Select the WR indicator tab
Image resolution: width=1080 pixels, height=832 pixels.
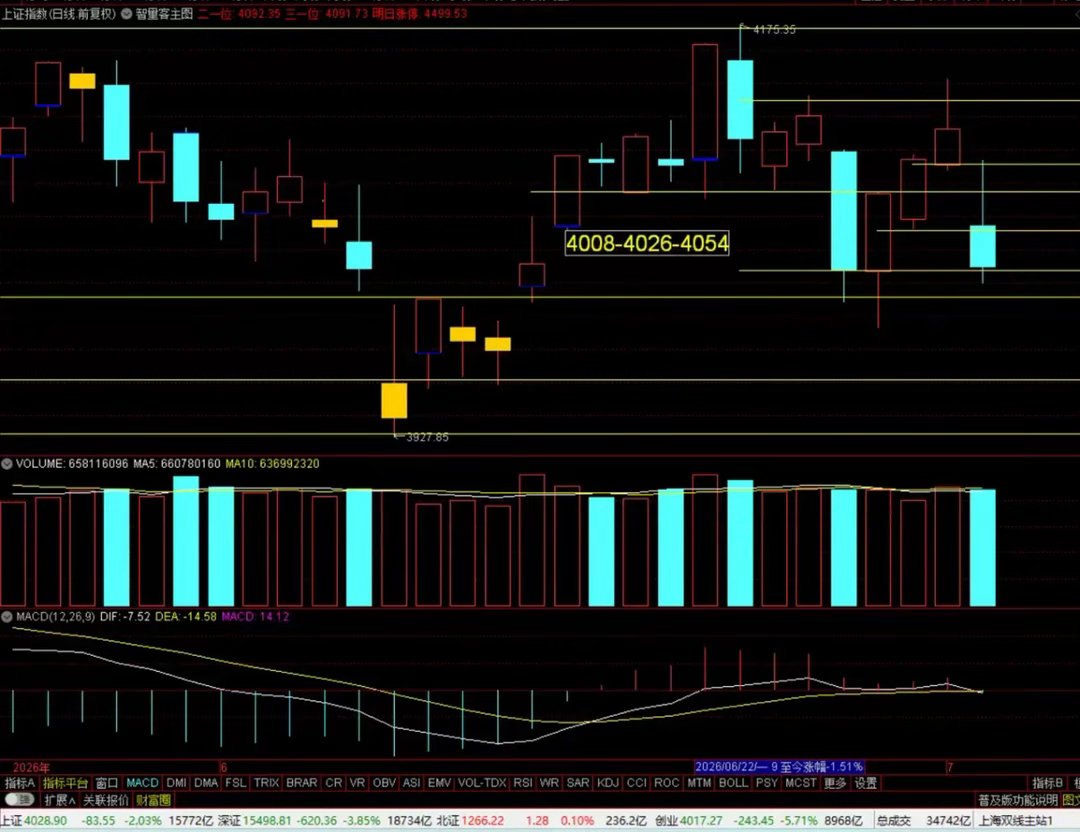(x=549, y=783)
